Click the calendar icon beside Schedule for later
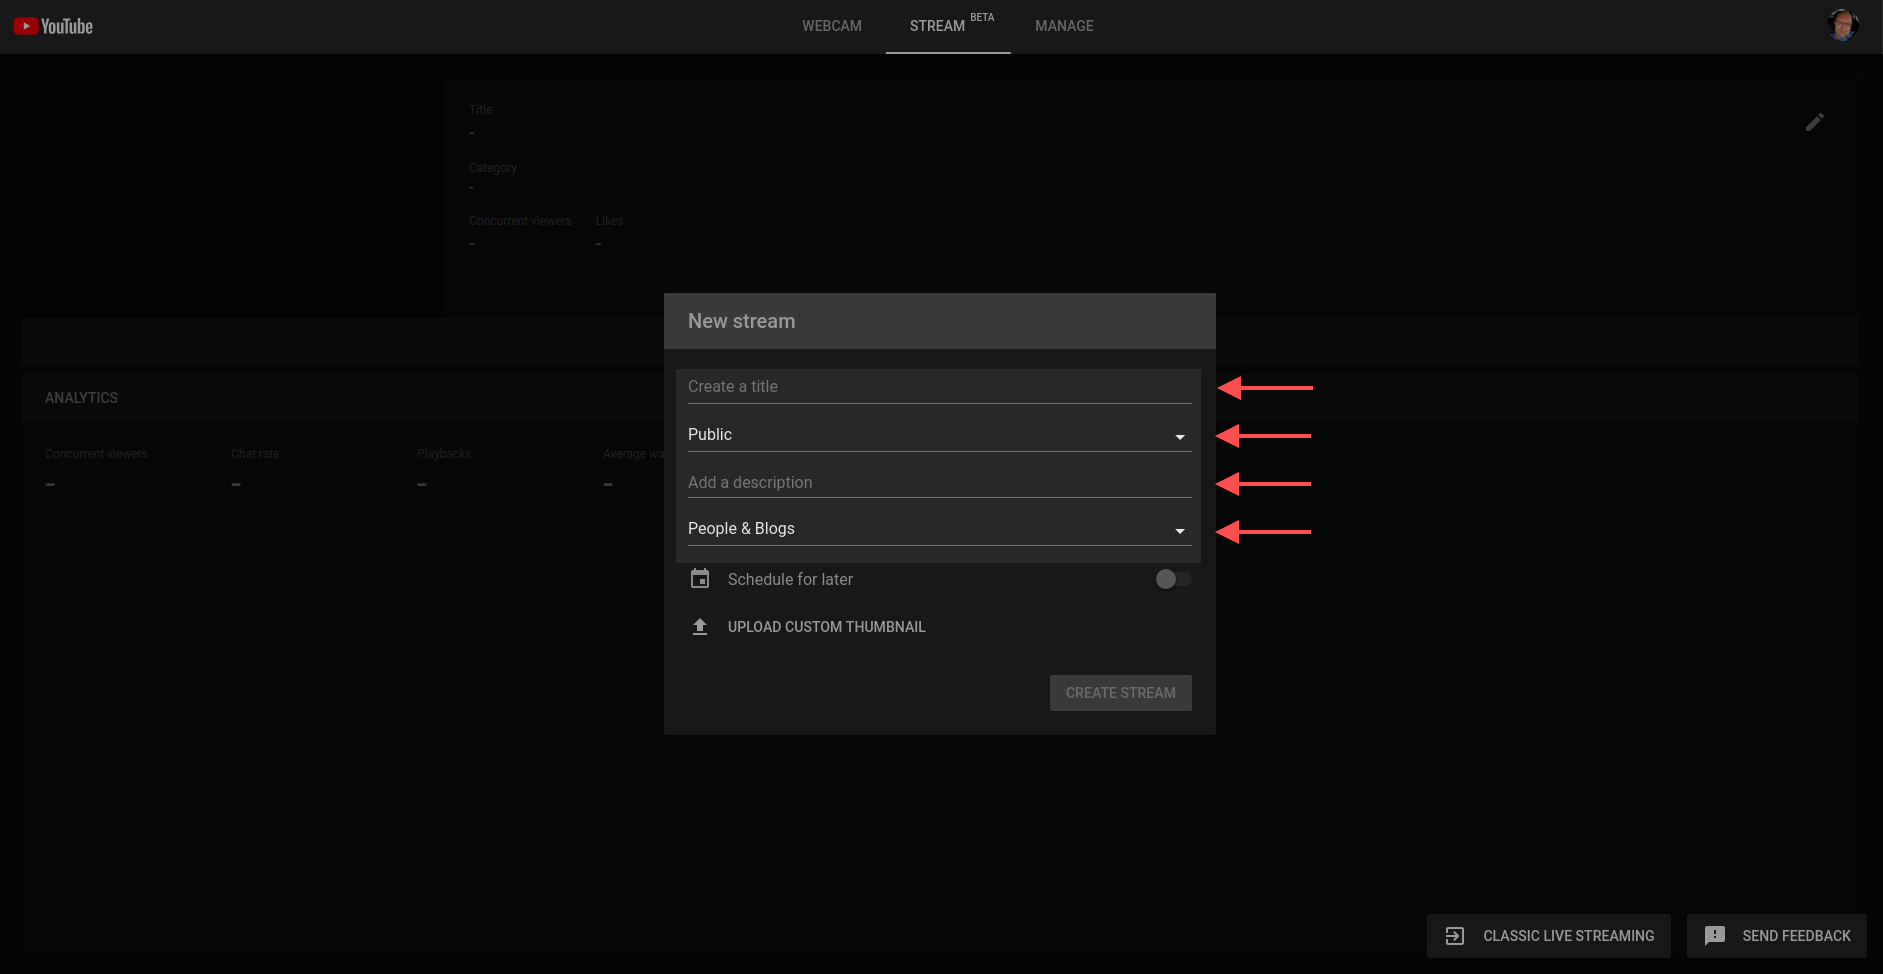Screen dimensions: 1883x974 (700, 579)
